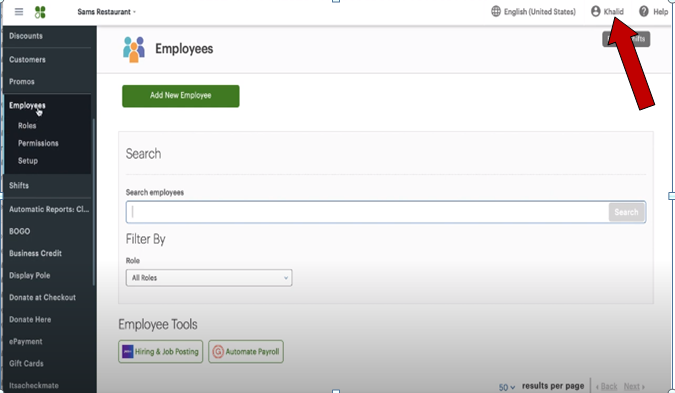Open ePayment in the sidebar
Viewport: 675px width, 393px height.
(26, 342)
